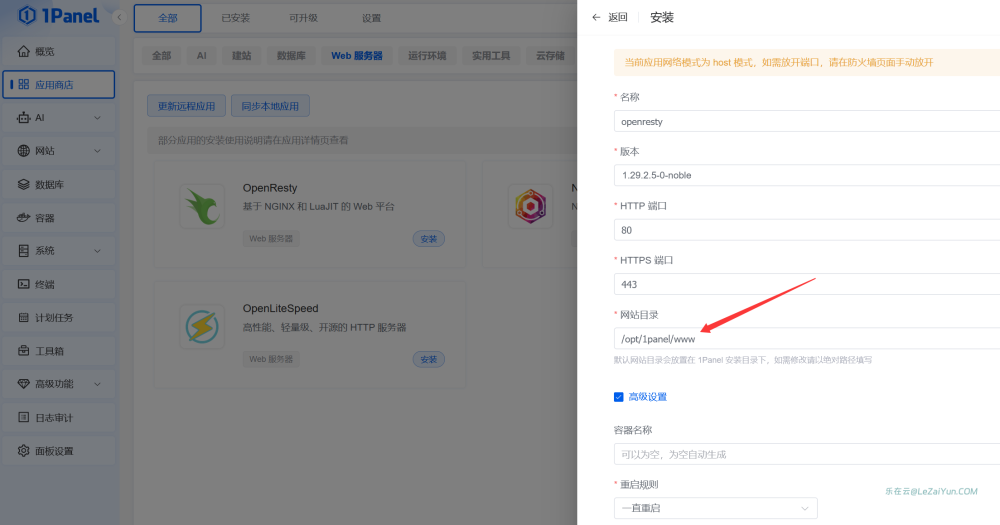
Task: Click the layers icon beside 数据库
Action: (x=24, y=184)
